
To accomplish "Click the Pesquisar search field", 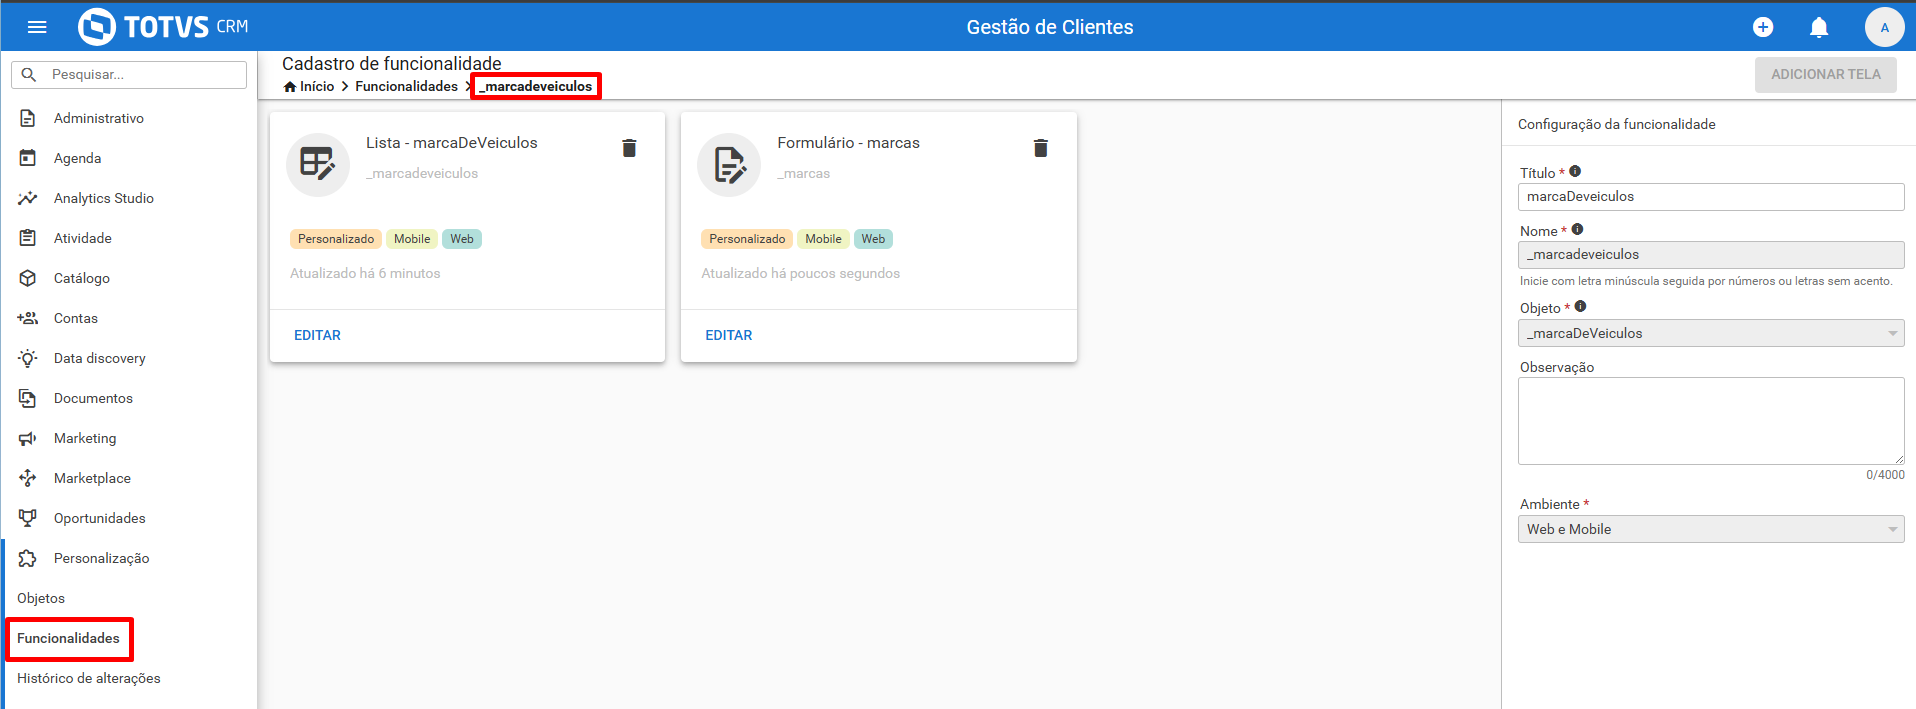I will 129,75.
